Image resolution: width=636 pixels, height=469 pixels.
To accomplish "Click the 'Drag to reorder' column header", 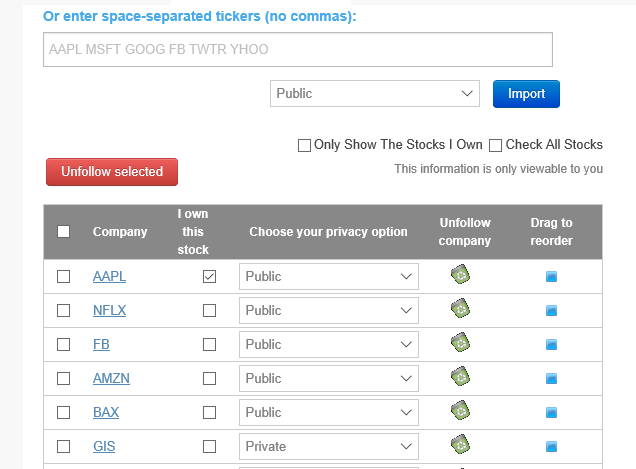I will coord(552,232).
